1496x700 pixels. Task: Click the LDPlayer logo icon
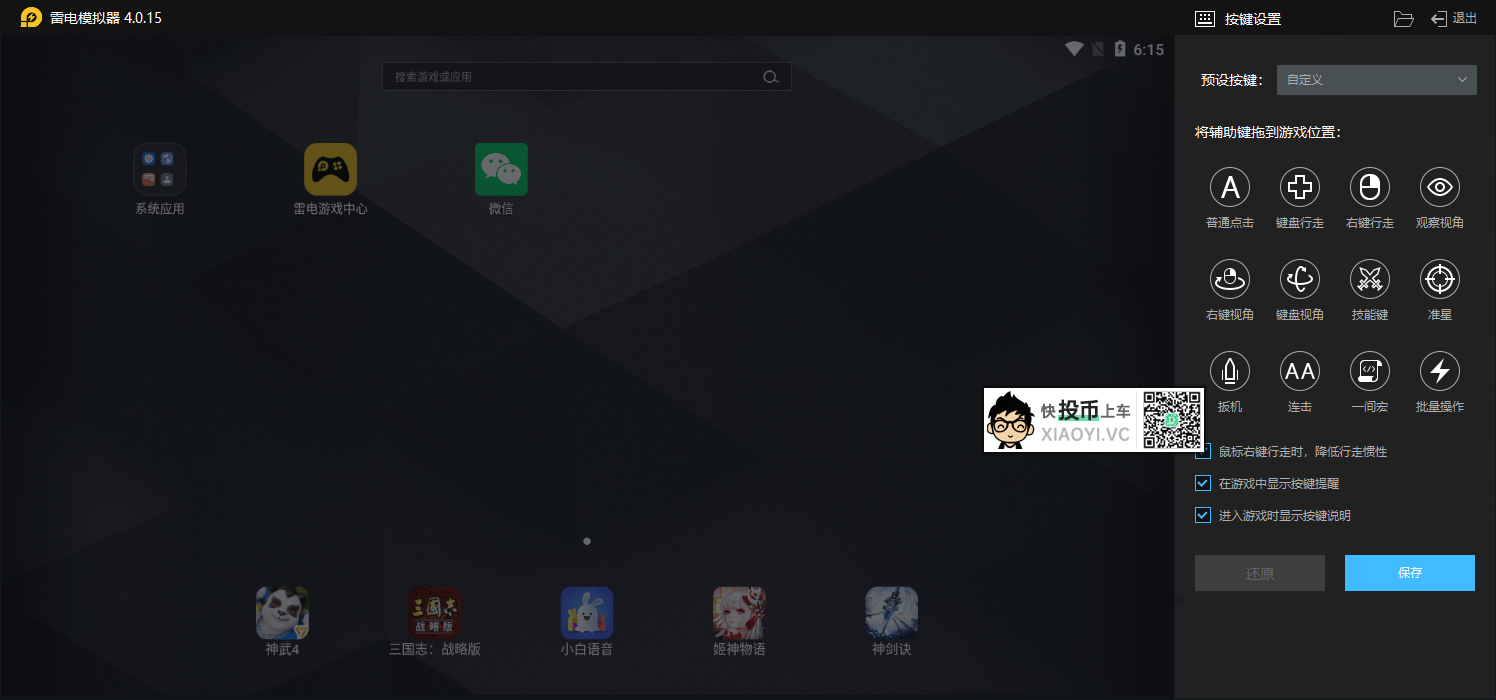tap(31, 18)
